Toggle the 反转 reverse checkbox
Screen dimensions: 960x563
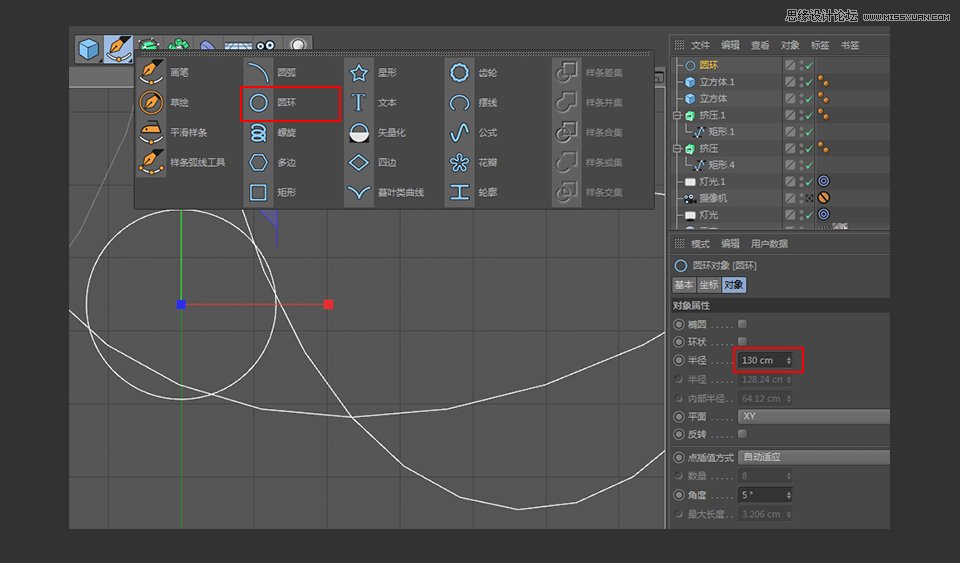(742, 434)
